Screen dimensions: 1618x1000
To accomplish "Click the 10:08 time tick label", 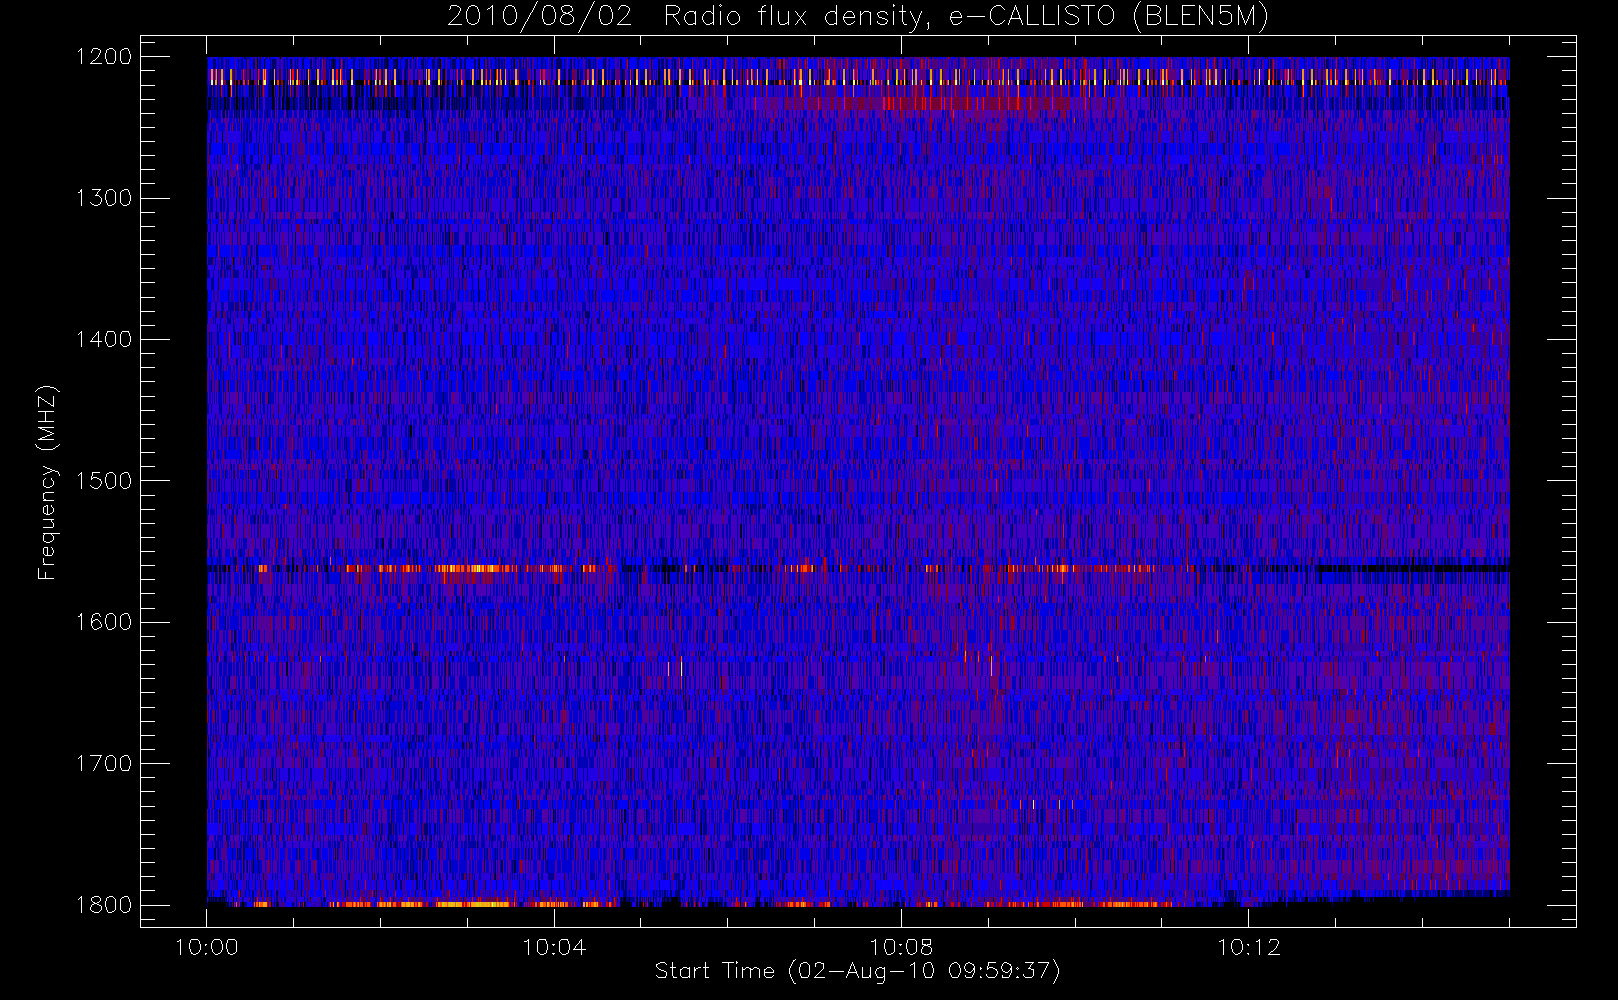I will click(x=901, y=947).
